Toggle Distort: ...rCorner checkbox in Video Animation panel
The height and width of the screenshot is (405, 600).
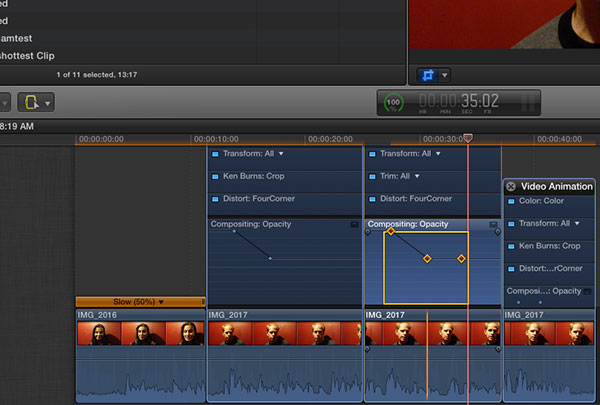(x=511, y=269)
